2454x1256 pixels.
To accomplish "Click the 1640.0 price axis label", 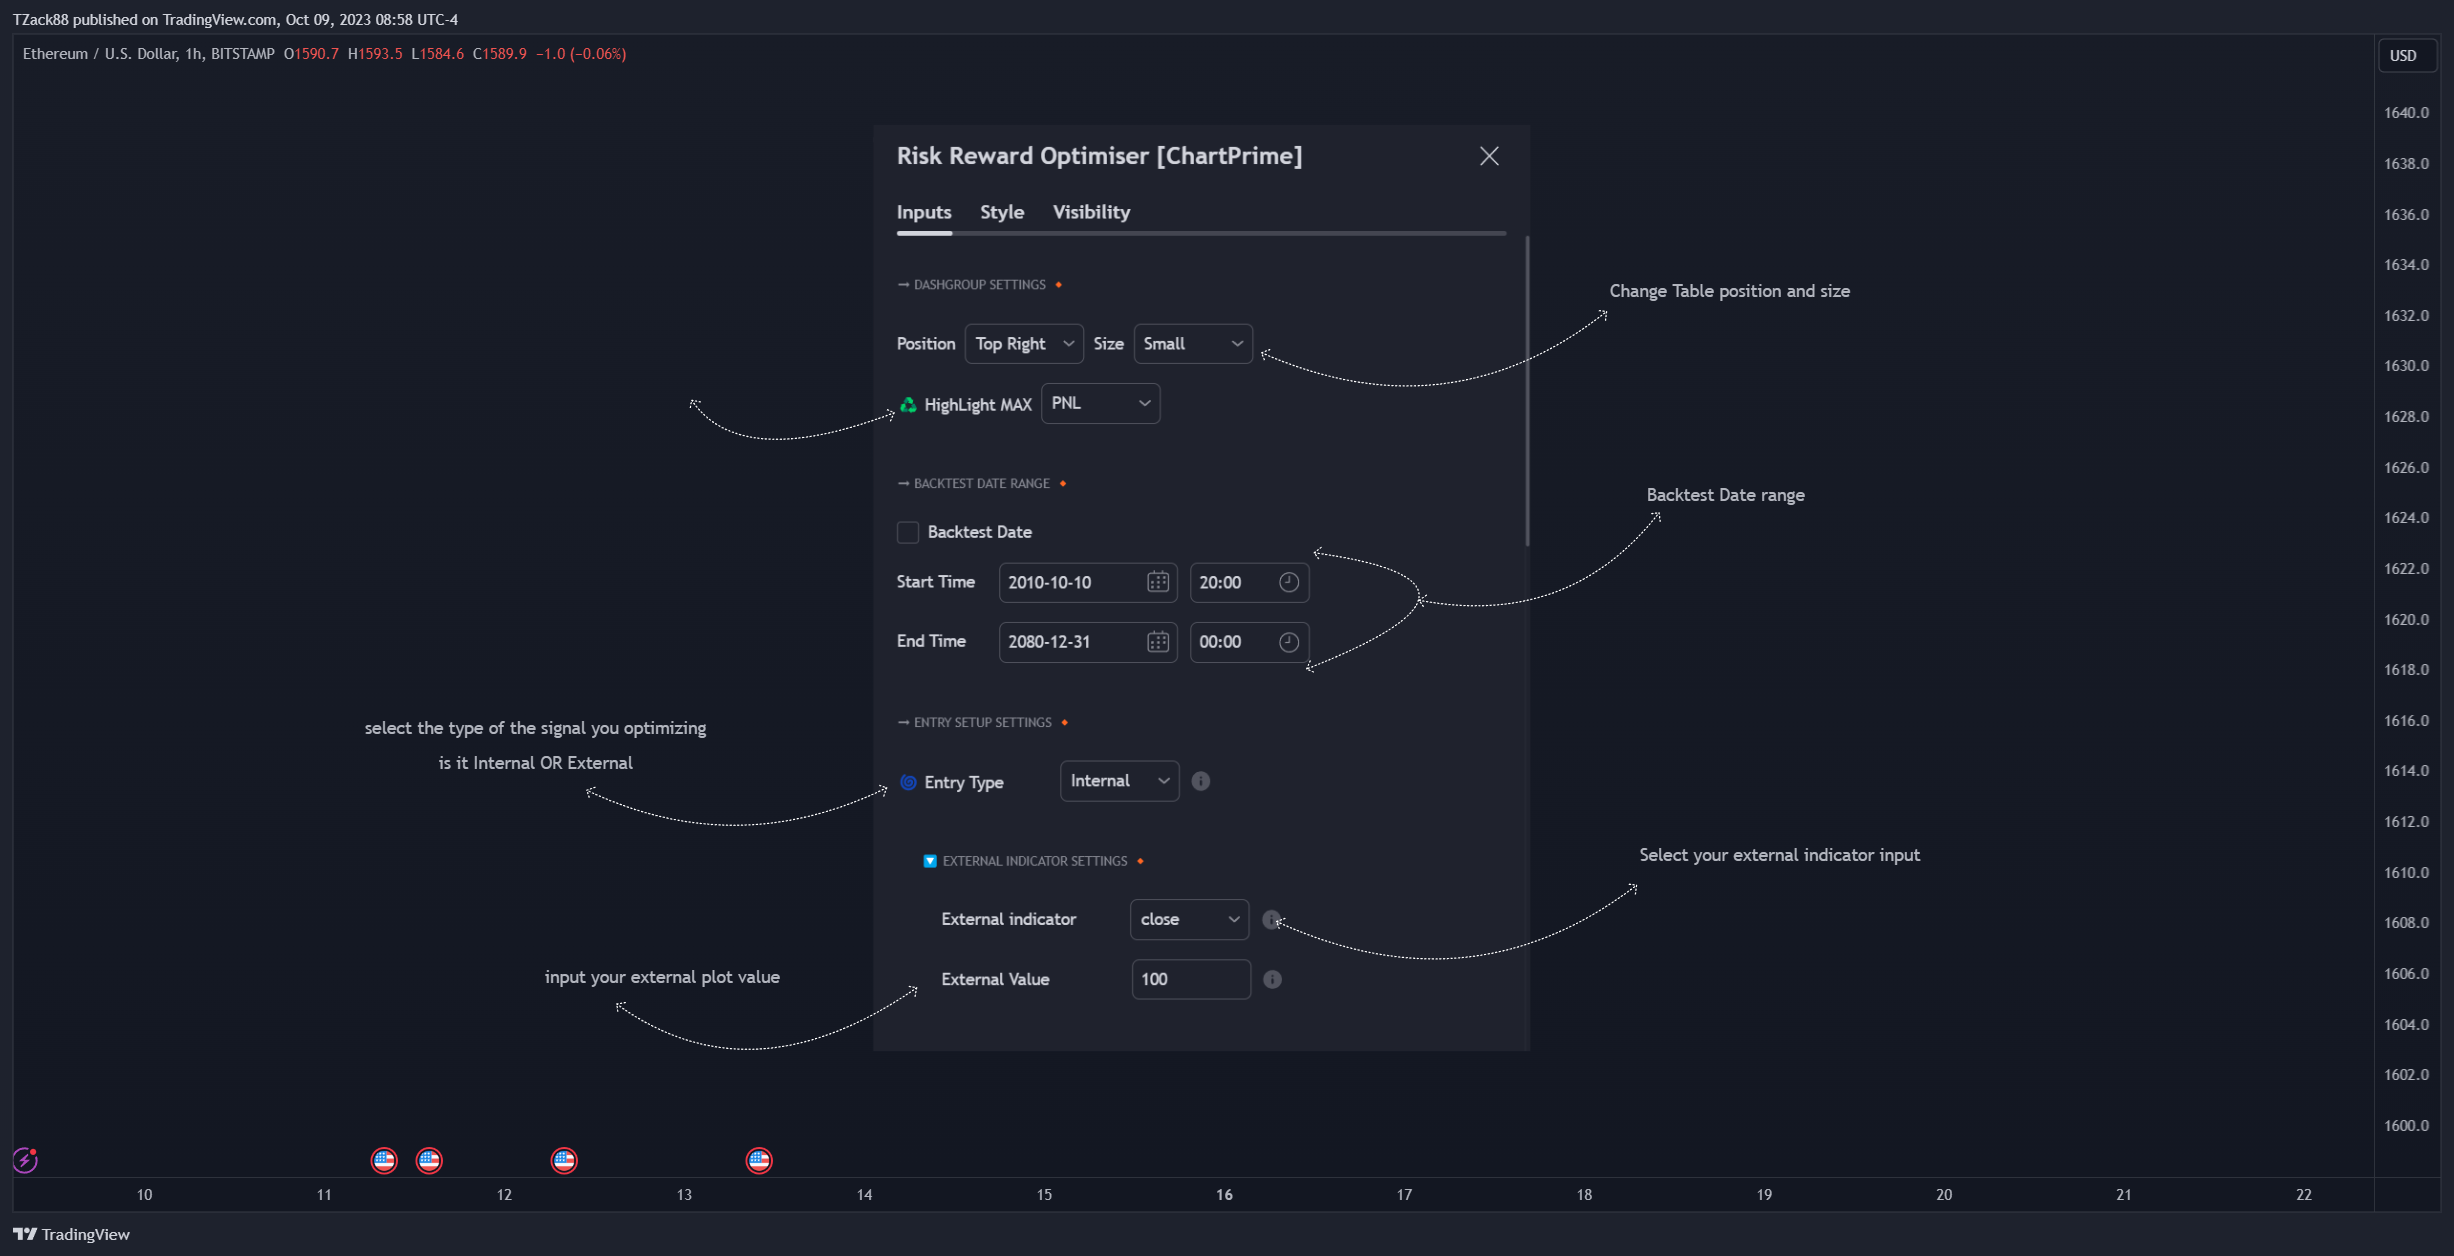I will point(2406,113).
